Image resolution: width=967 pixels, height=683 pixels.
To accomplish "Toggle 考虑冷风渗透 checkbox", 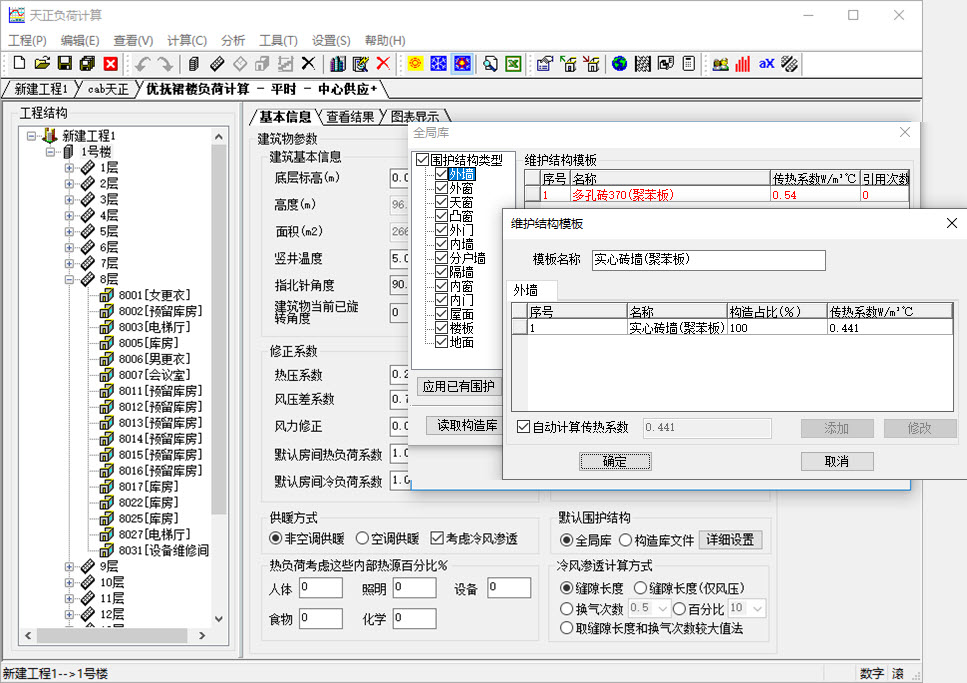I will [x=437, y=539].
